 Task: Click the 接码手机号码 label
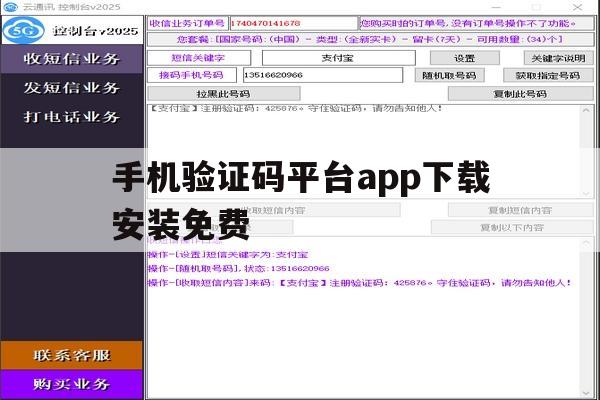point(191,75)
